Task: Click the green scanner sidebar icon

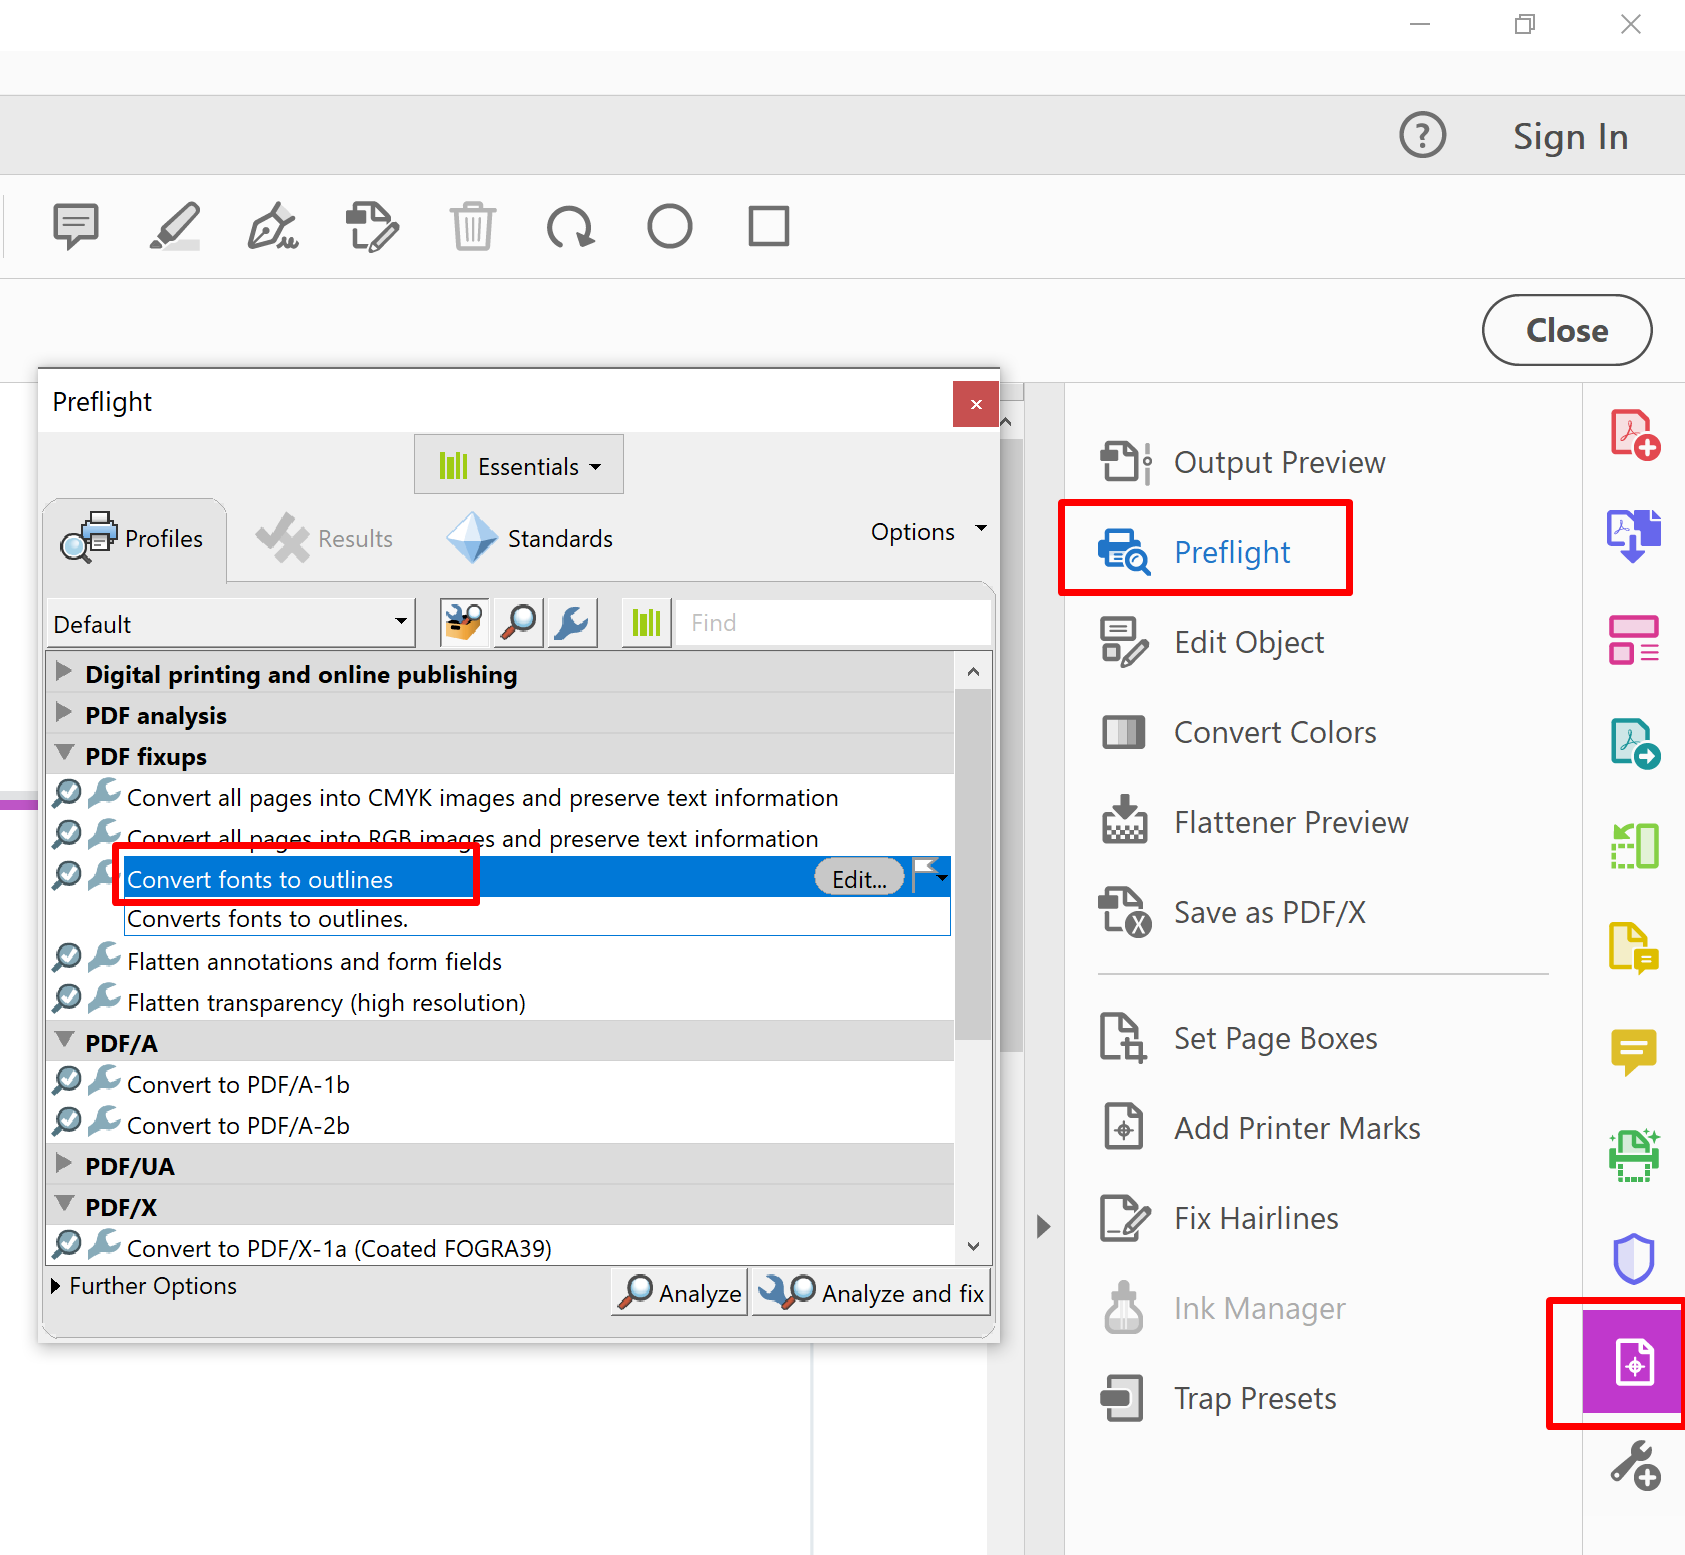Action: pos(1634,1155)
